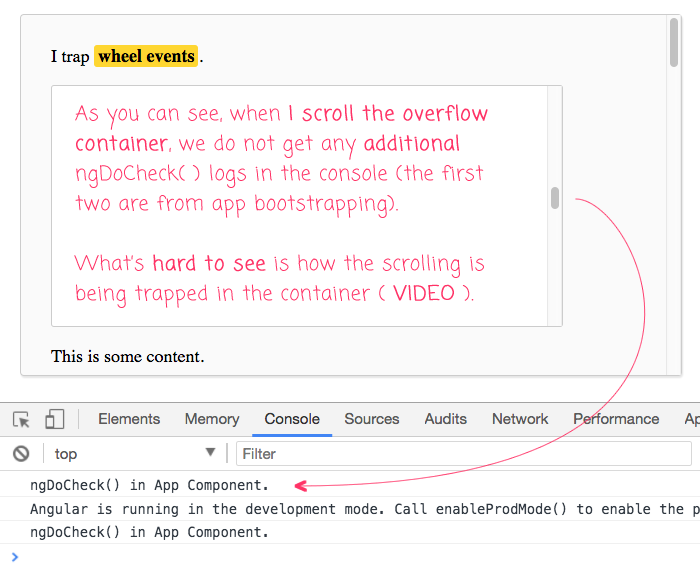Image resolution: width=700 pixels, height=570 pixels.
Task: Switch to the Elements tab
Action: tap(129, 419)
